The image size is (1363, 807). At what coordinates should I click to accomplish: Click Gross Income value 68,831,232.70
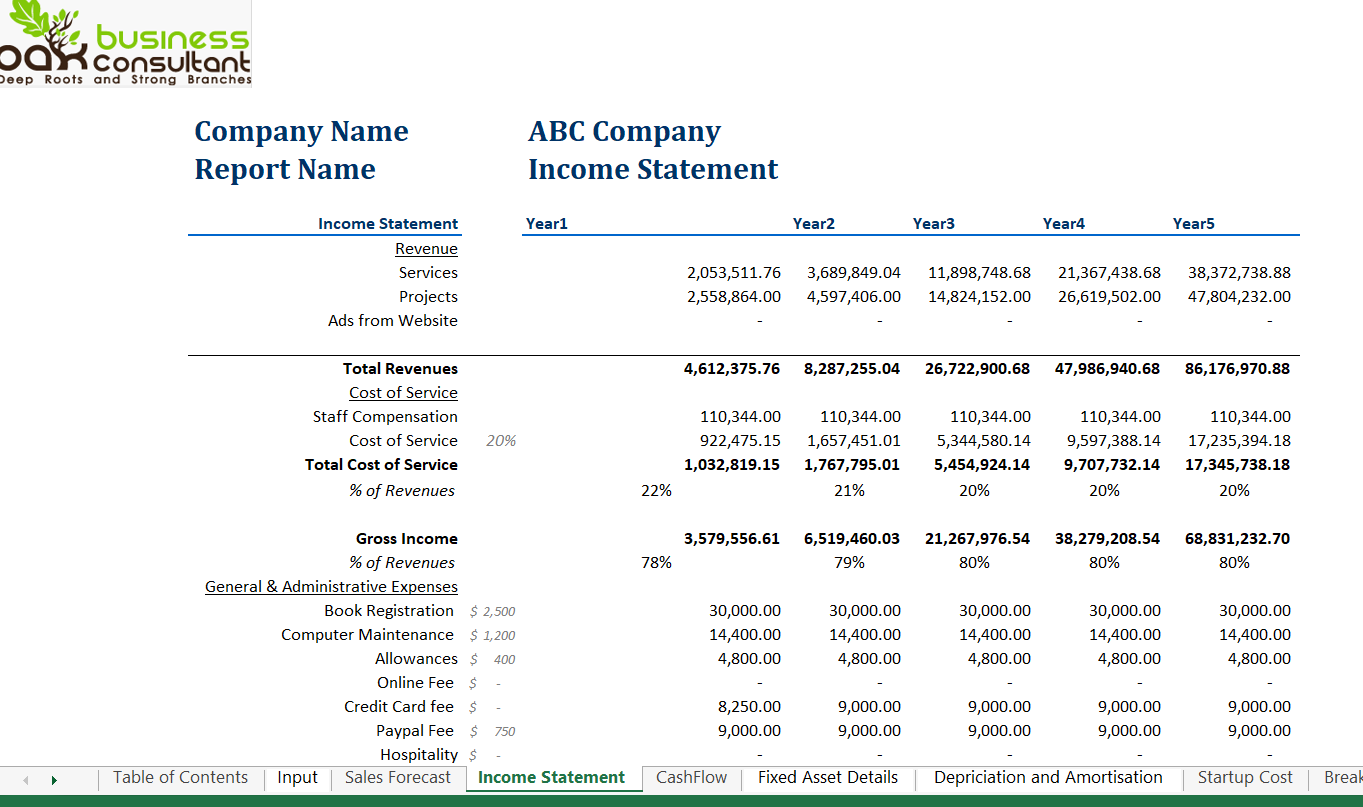pyautogui.click(x=1237, y=539)
